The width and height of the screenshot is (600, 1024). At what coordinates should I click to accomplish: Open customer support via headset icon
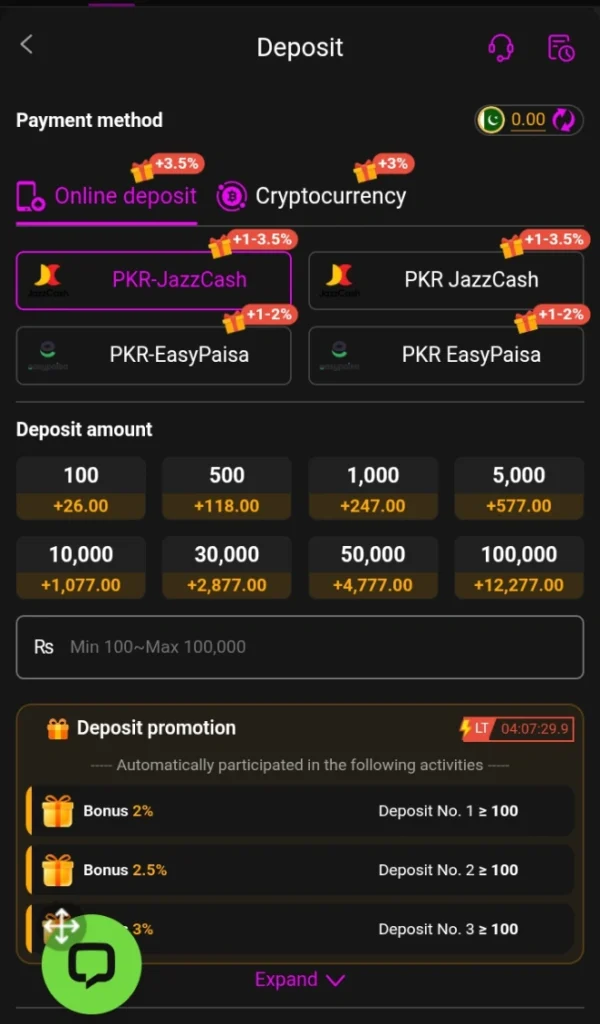point(501,47)
